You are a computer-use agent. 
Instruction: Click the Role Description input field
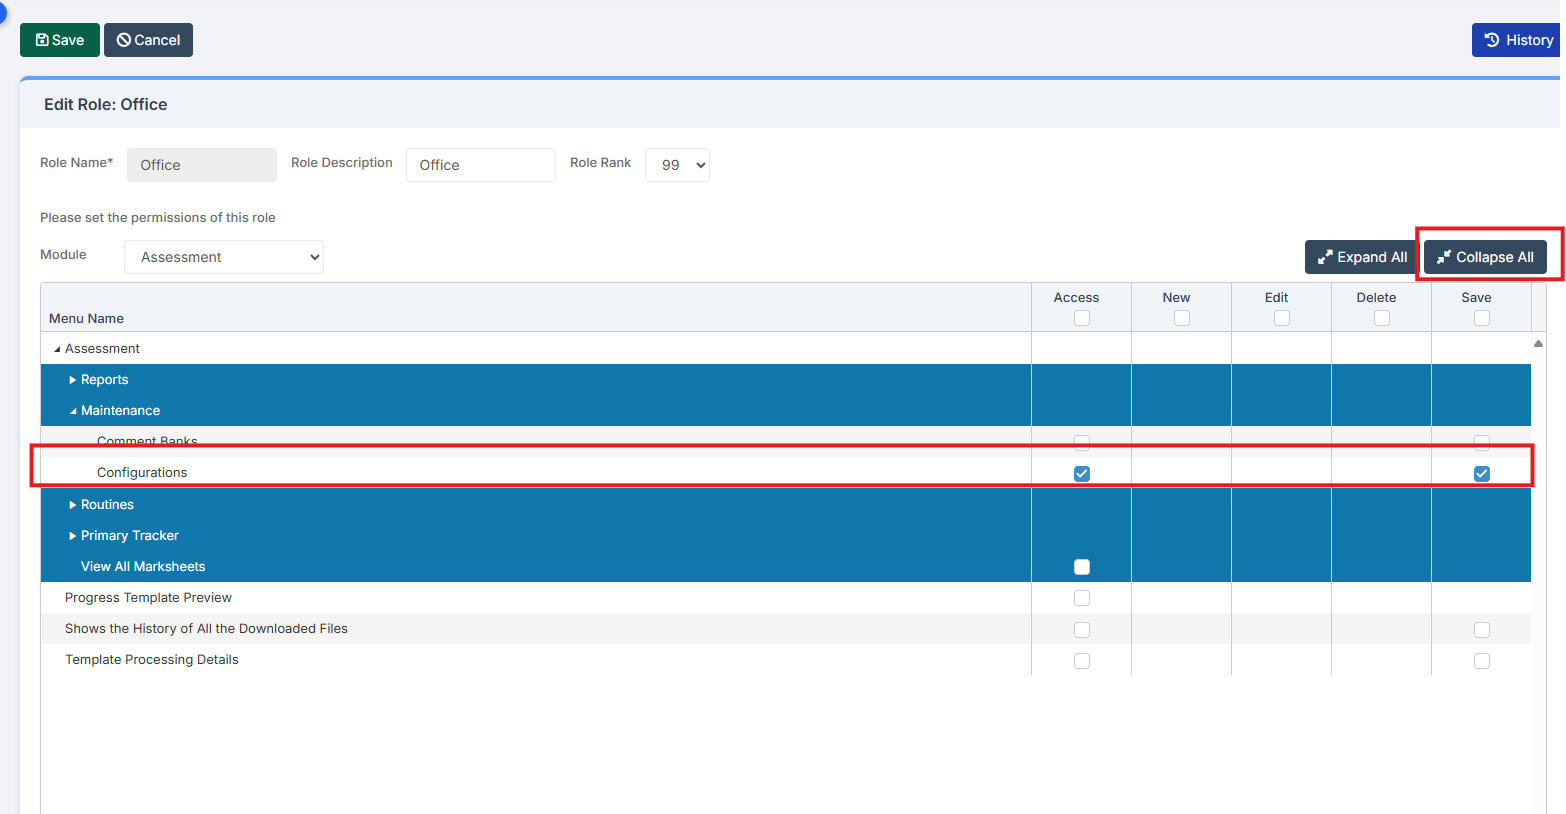480,165
